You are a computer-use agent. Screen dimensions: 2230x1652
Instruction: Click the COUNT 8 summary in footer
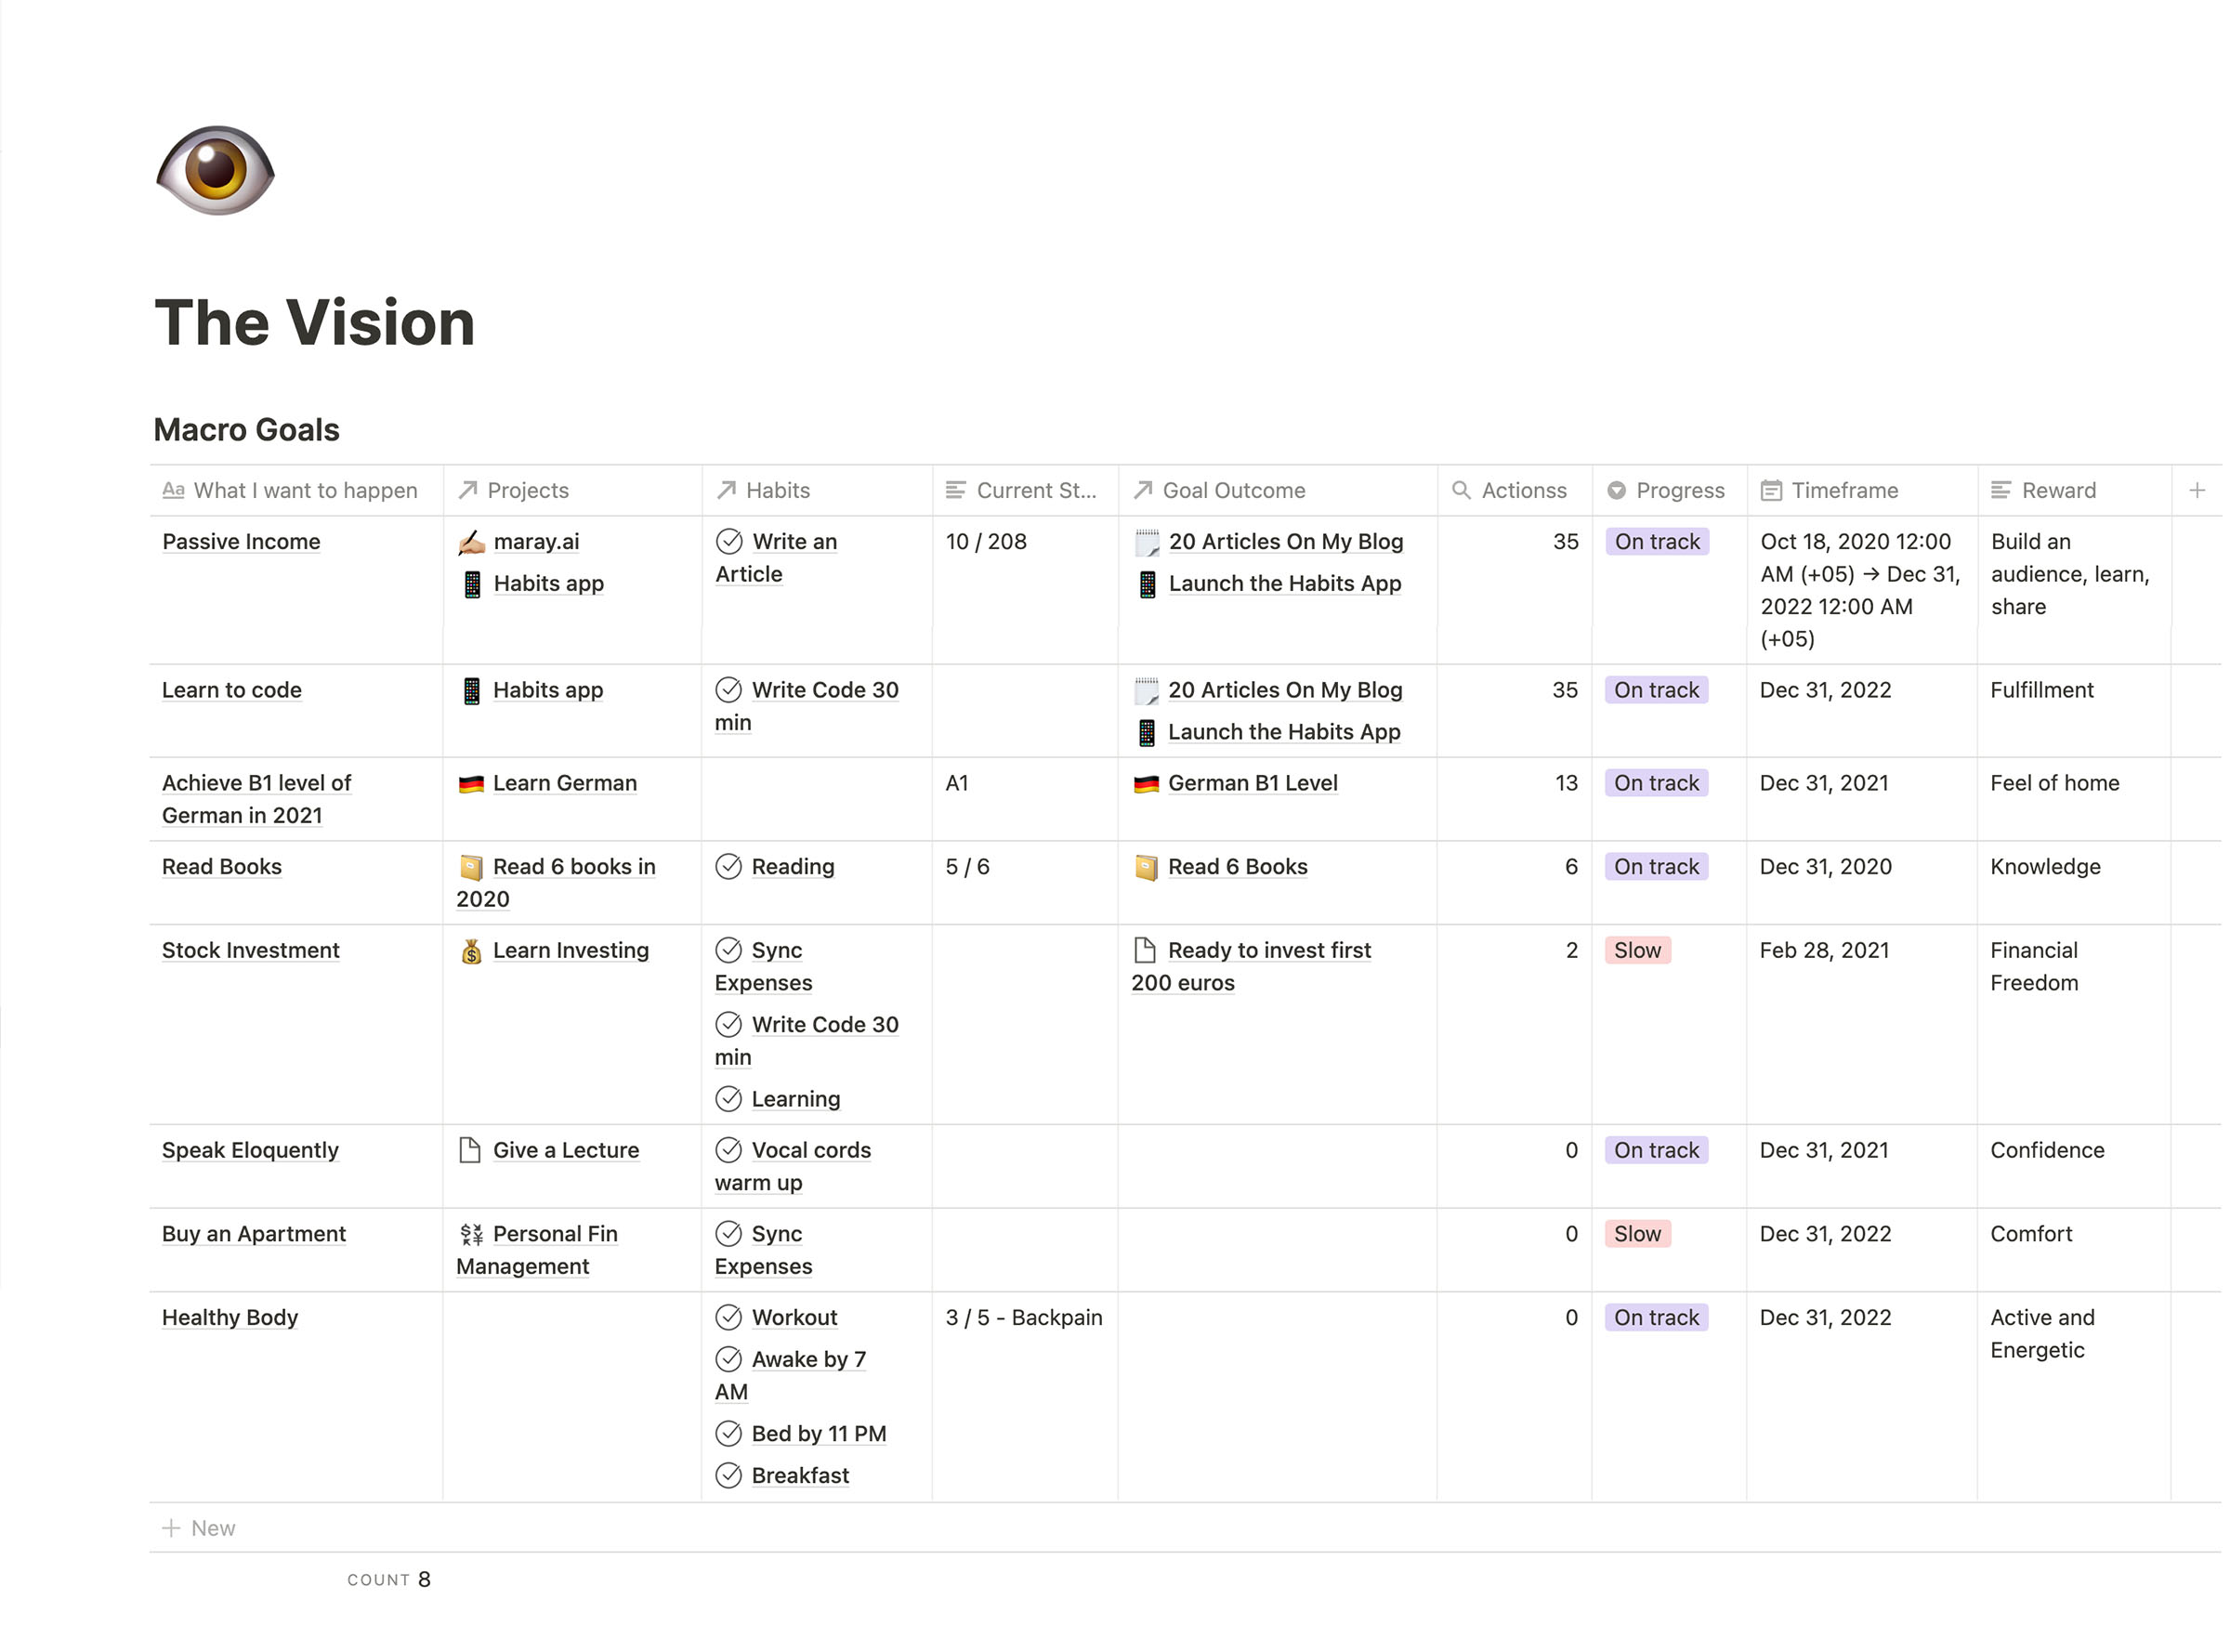point(389,1579)
